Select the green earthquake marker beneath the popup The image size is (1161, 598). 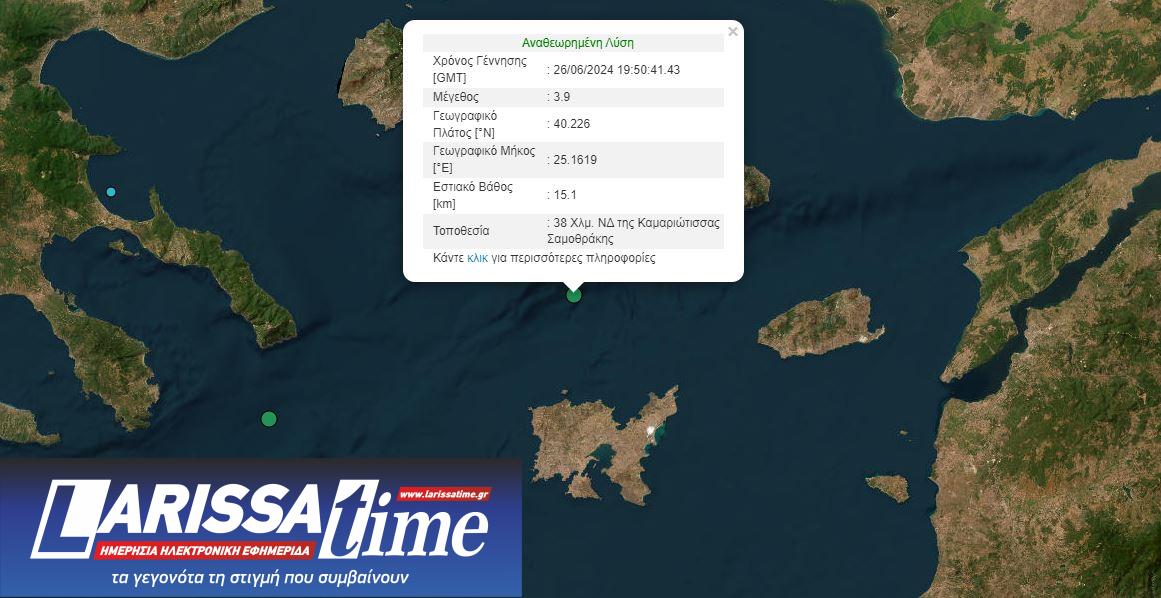click(x=573, y=294)
